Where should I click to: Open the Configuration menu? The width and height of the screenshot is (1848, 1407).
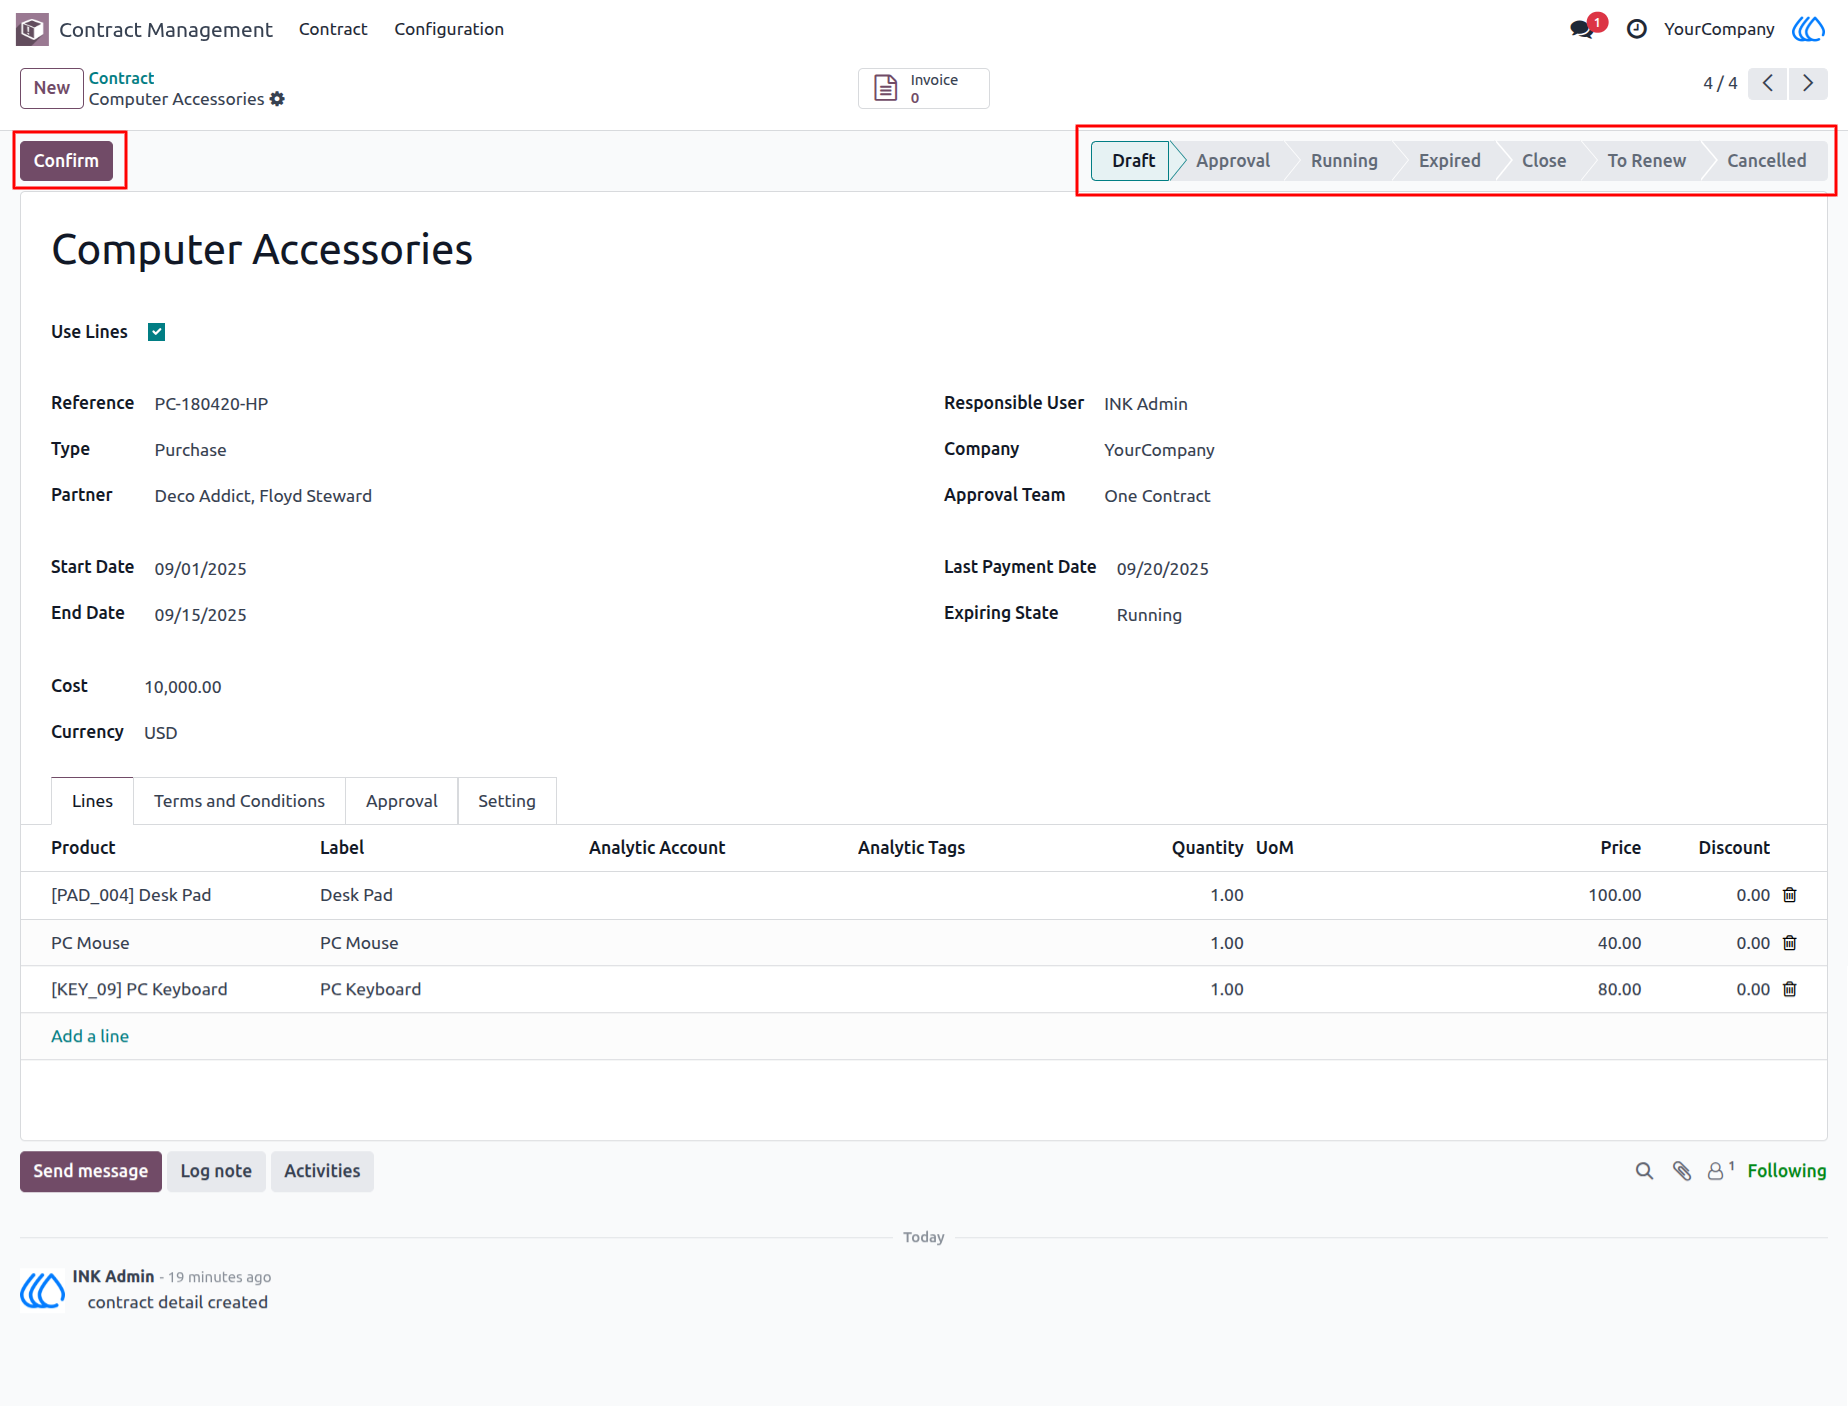449,29
